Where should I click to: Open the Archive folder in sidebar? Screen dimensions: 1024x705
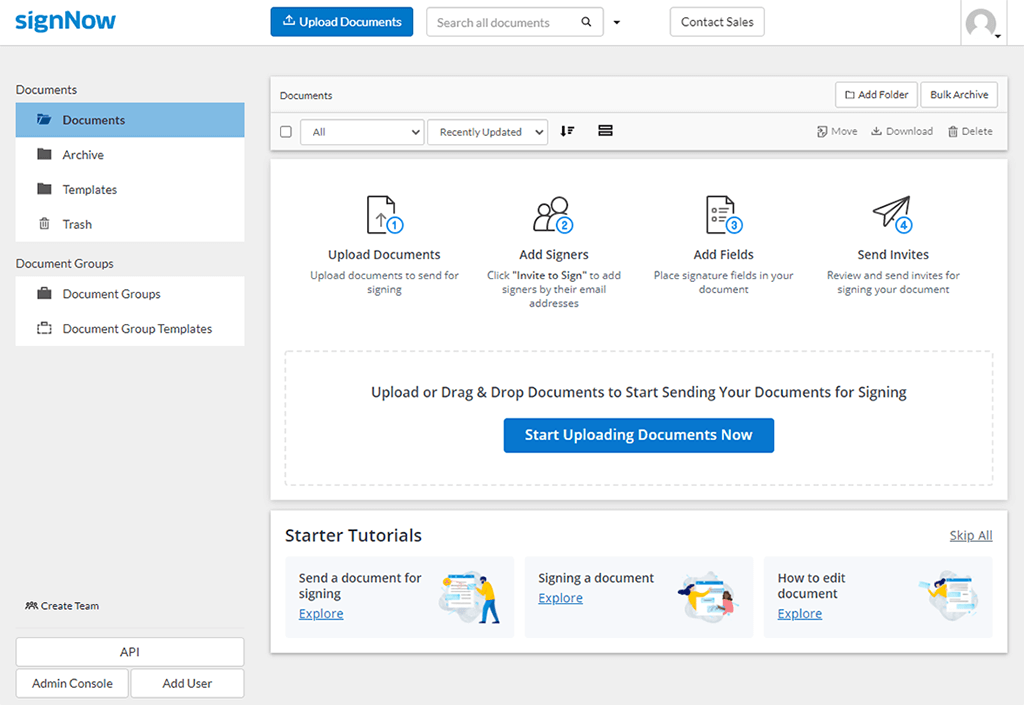[83, 155]
